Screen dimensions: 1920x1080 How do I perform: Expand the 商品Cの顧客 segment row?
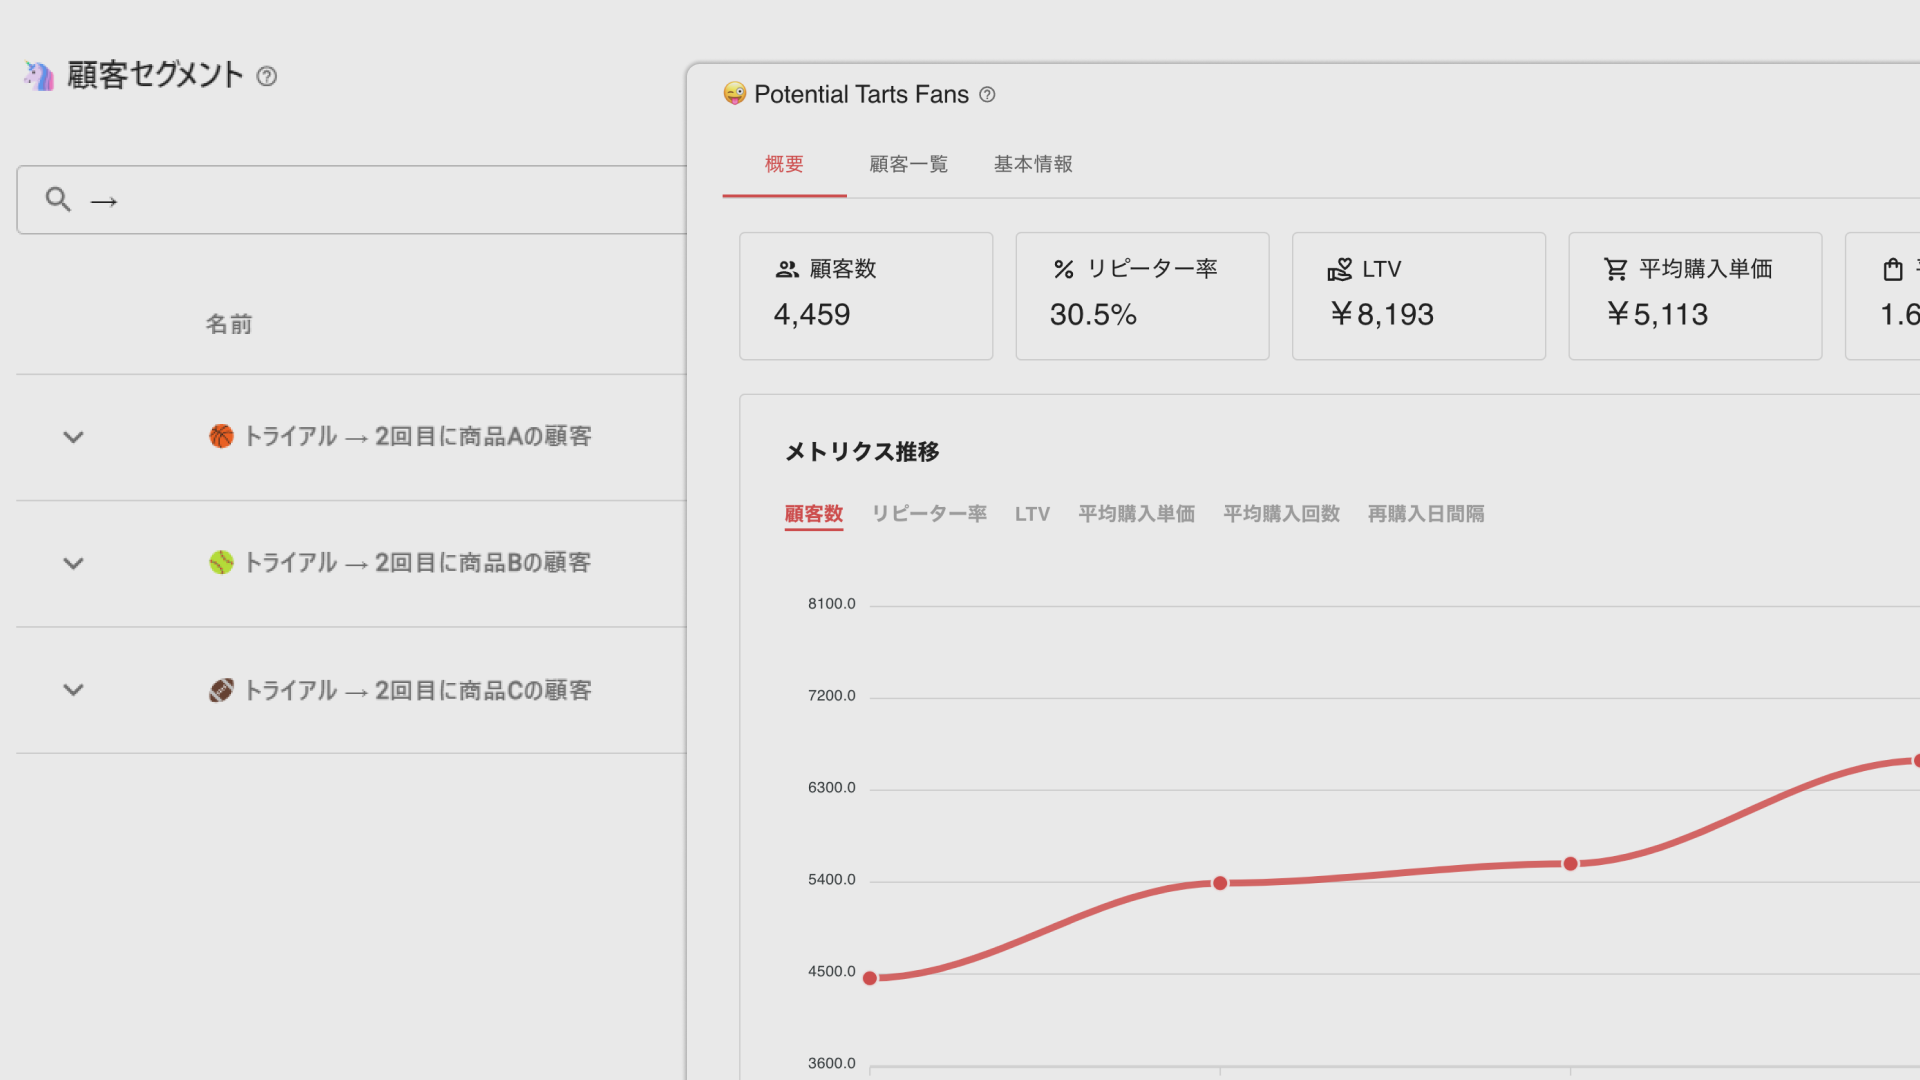click(73, 690)
